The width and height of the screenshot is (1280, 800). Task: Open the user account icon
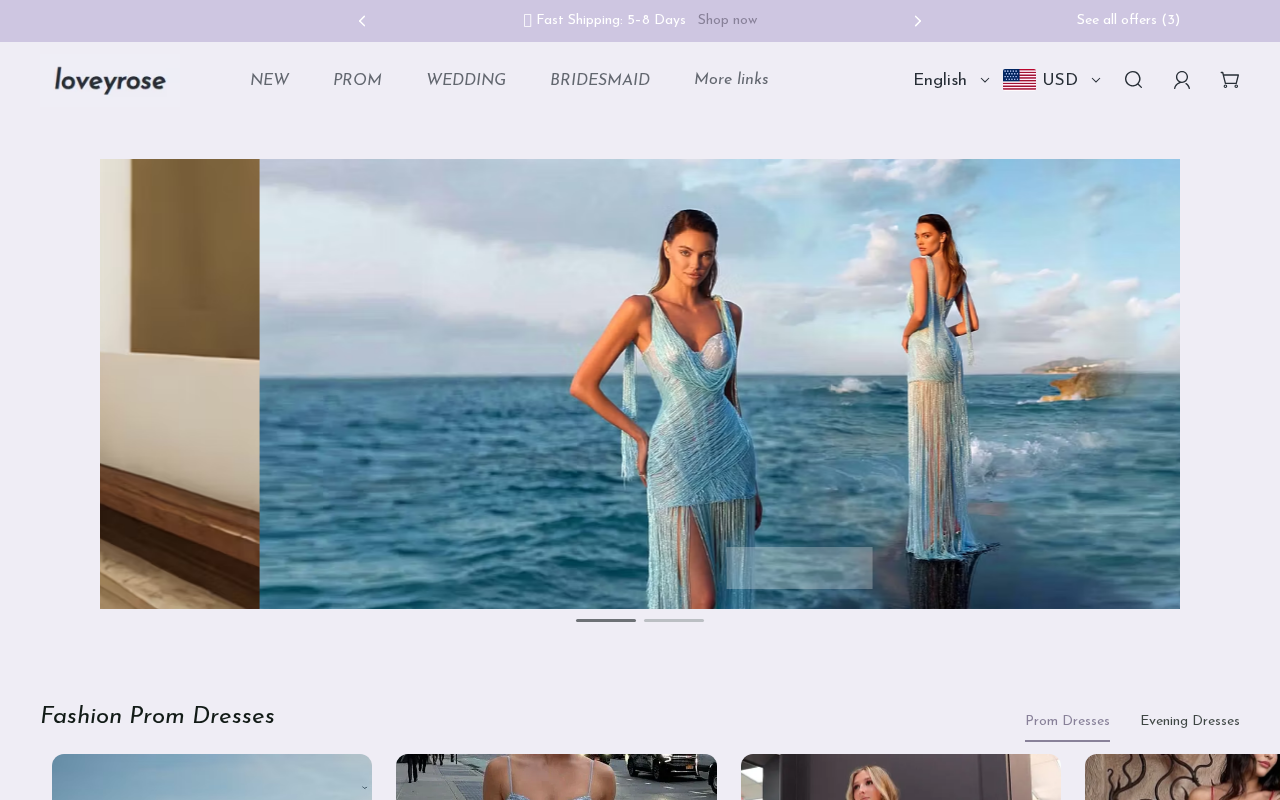tap(1182, 80)
